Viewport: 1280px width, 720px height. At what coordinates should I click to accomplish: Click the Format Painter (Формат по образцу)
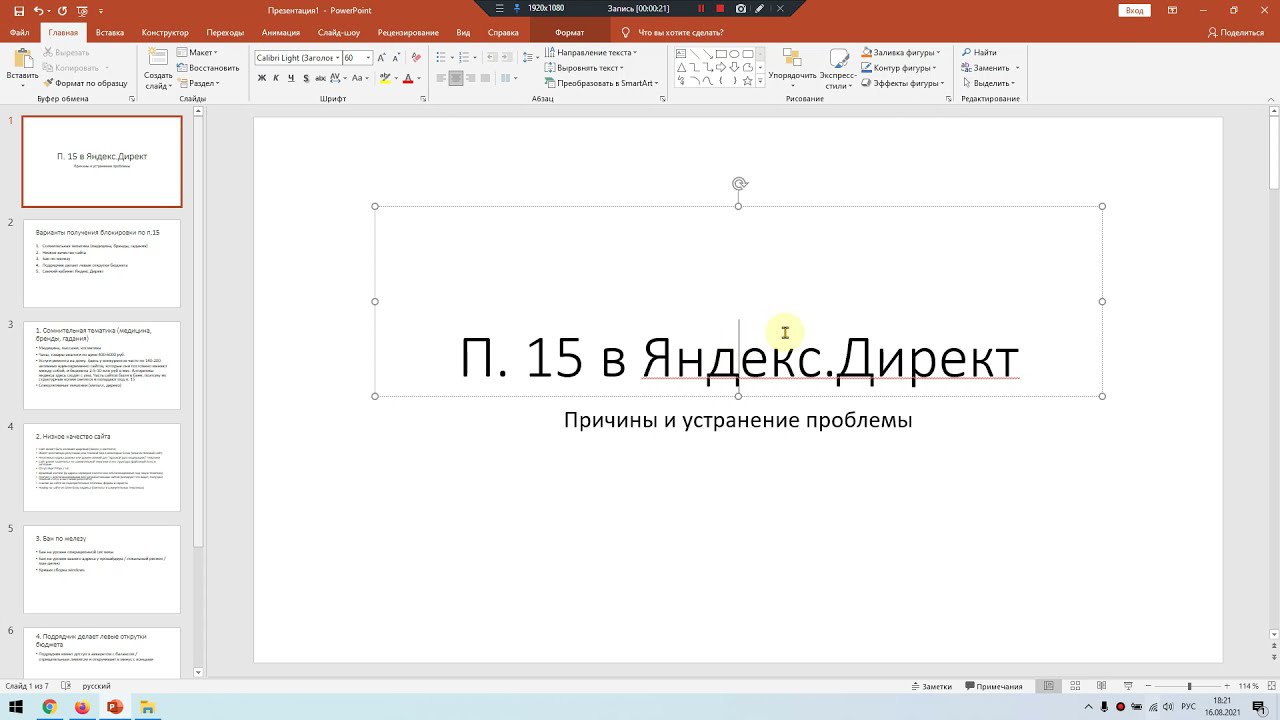(86, 83)
